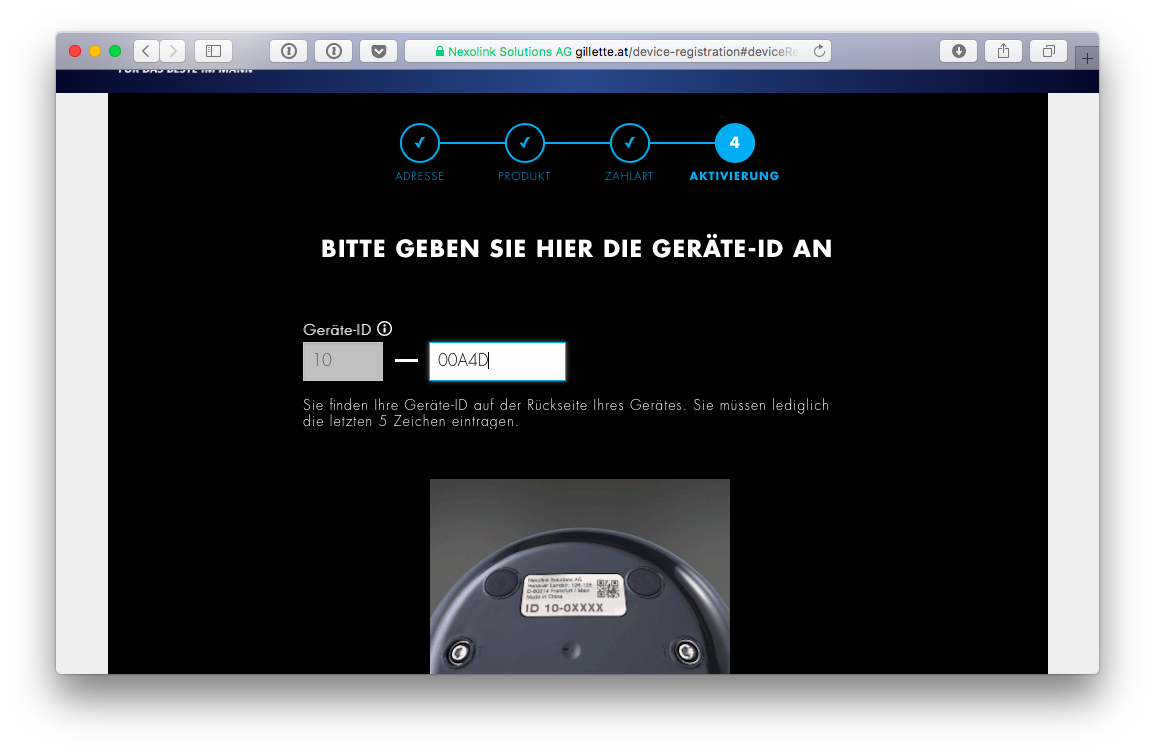The height and width of the screenshot is (754, 1155).
Task: Go forward with Safari's forward arrow
Action: pyautogui.click(x=173, y=51)
